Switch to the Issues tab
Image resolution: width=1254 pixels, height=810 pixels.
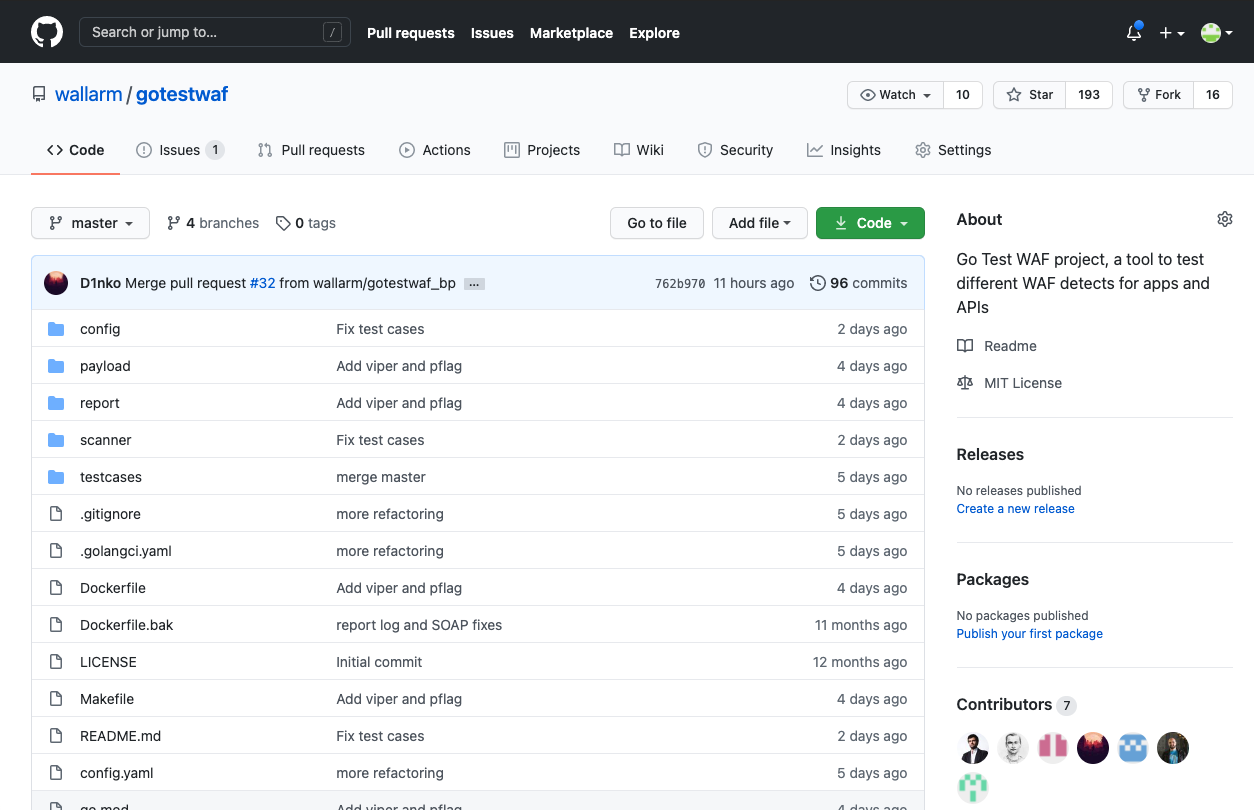[180, 150]
